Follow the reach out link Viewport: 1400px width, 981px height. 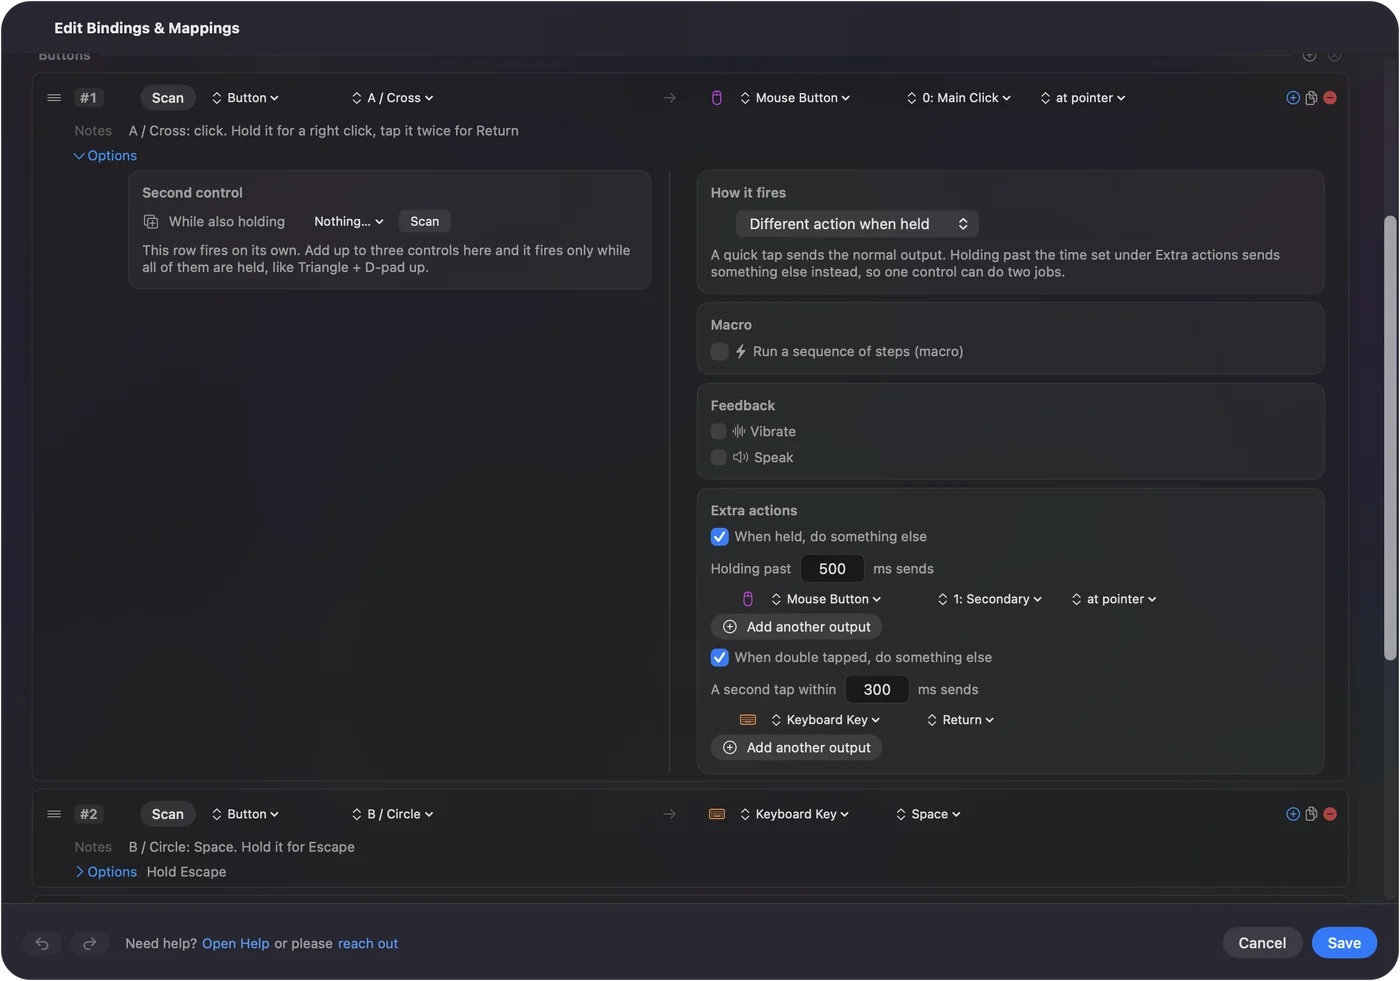368,944
